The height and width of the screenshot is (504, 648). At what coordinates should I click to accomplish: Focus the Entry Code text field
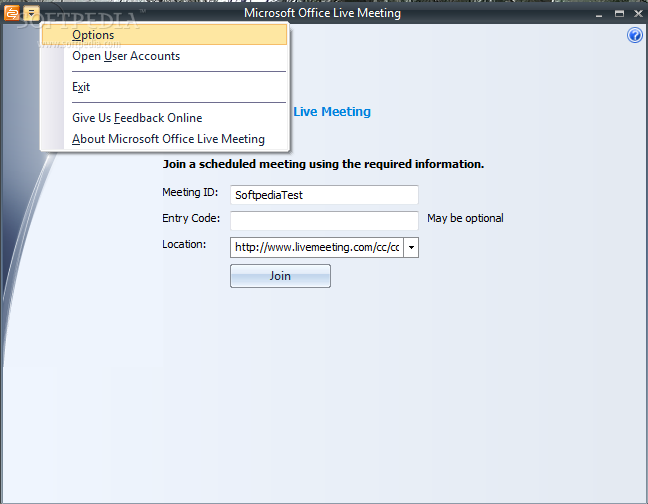pyautogui.click(x=324, y=221)
